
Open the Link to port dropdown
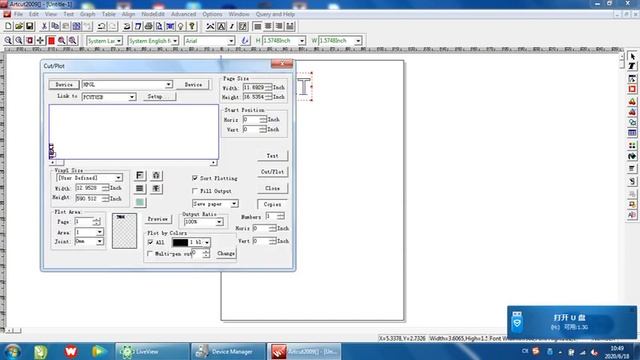(x=132, y=97)
